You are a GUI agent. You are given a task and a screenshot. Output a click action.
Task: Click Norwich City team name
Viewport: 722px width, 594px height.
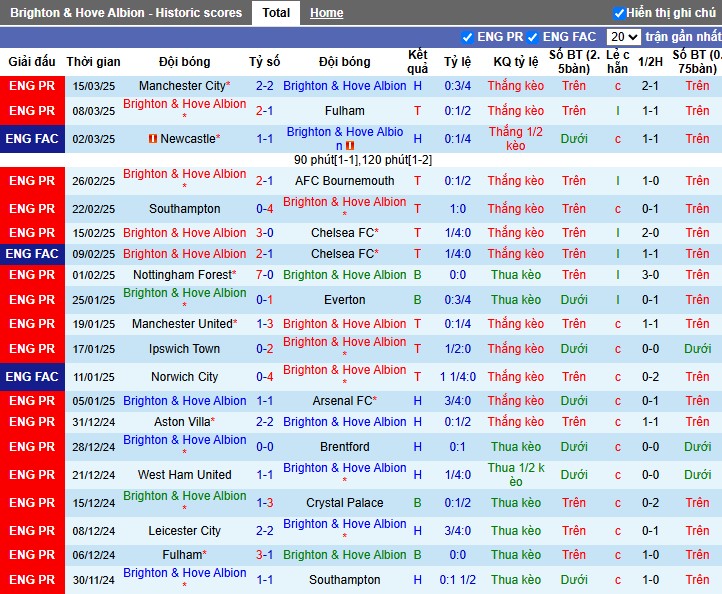[184, 377]
